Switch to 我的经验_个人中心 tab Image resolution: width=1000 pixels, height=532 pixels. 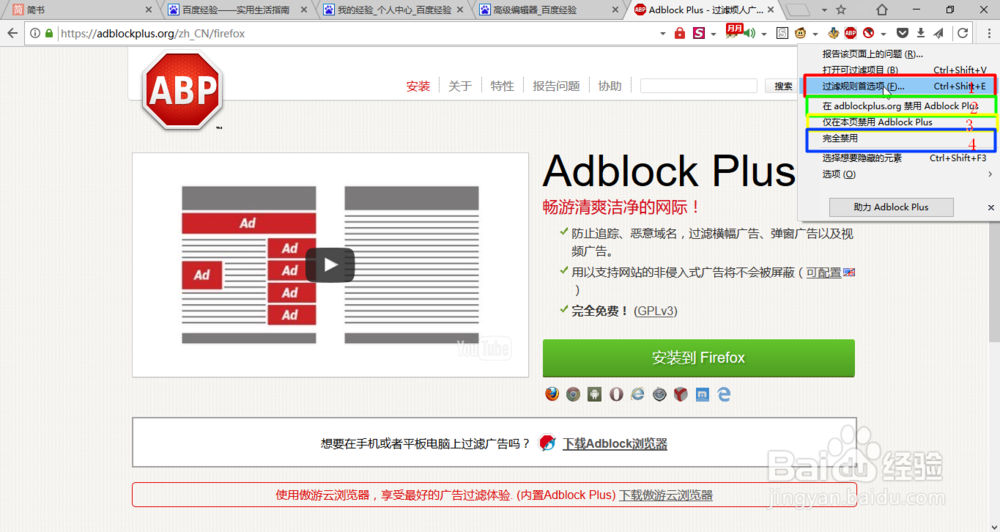(x=394, y=10)
